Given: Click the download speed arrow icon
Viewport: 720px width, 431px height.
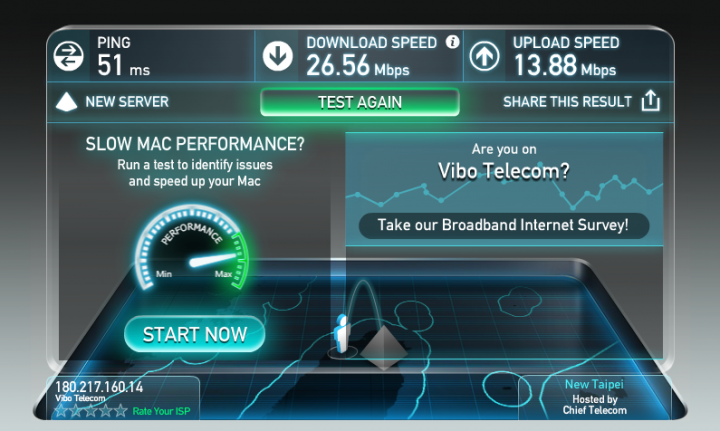Looking at the screenshot, I should (x=277, y=56).
